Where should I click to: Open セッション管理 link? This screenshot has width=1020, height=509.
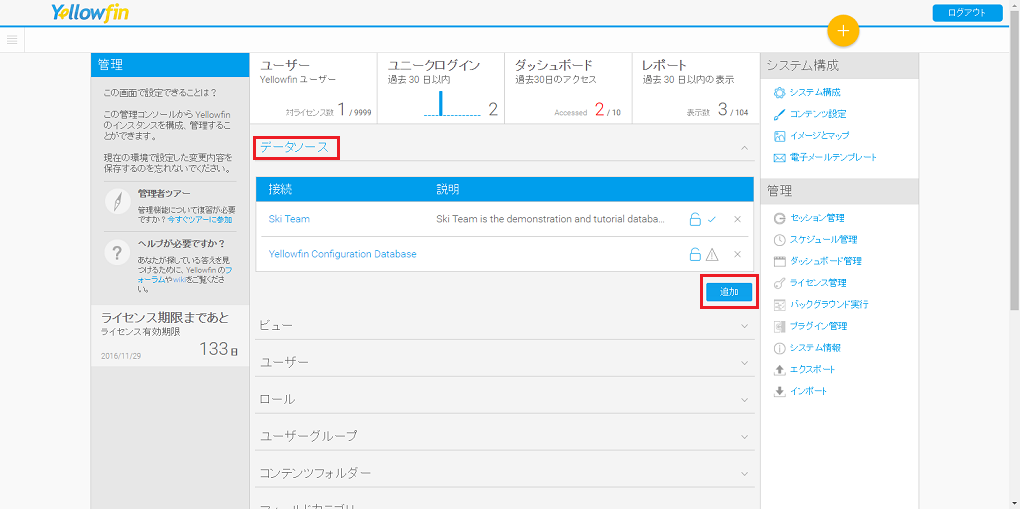[817, 218]
